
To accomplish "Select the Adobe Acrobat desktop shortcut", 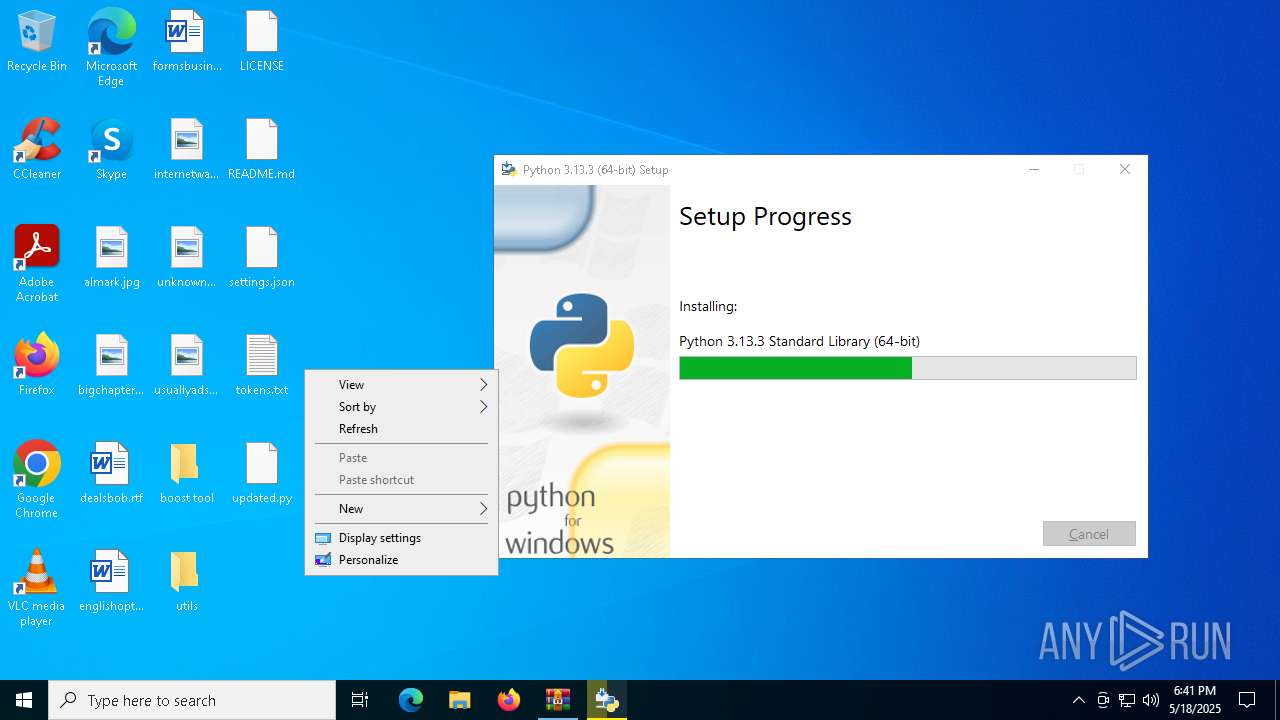I will 37,264.
